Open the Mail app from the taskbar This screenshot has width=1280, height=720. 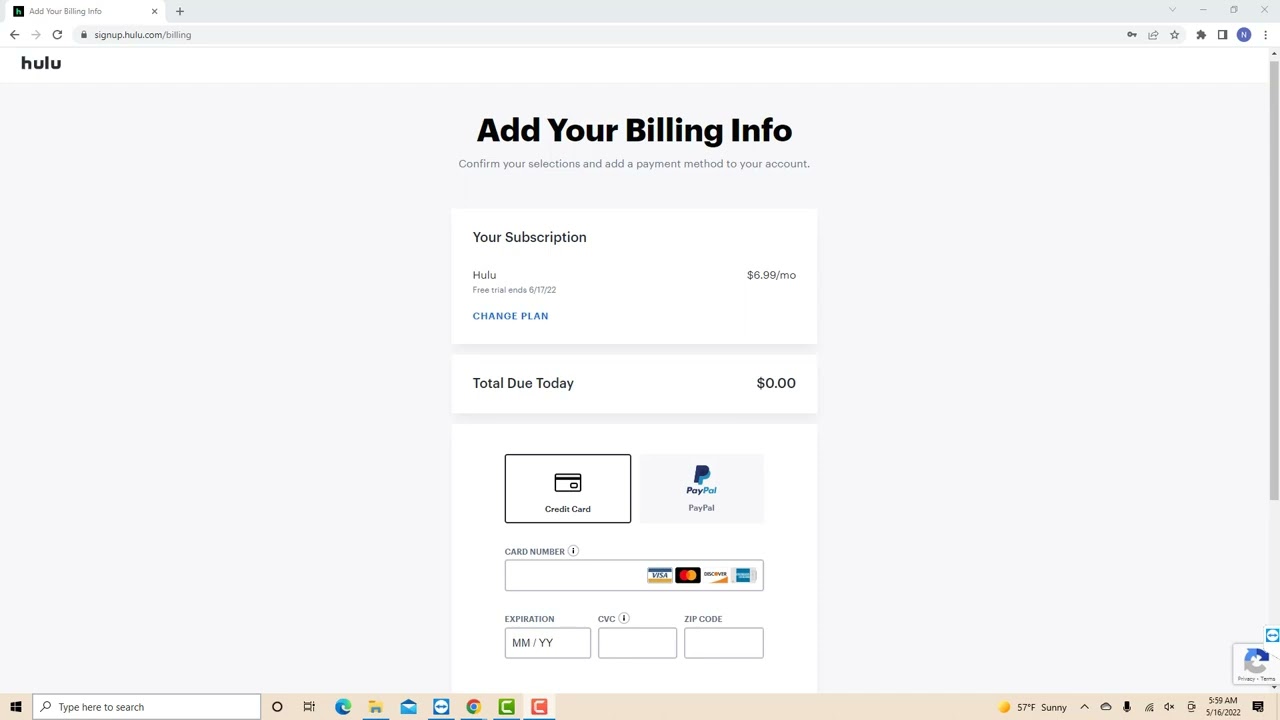pyautogui.click(x=408, y=707)
